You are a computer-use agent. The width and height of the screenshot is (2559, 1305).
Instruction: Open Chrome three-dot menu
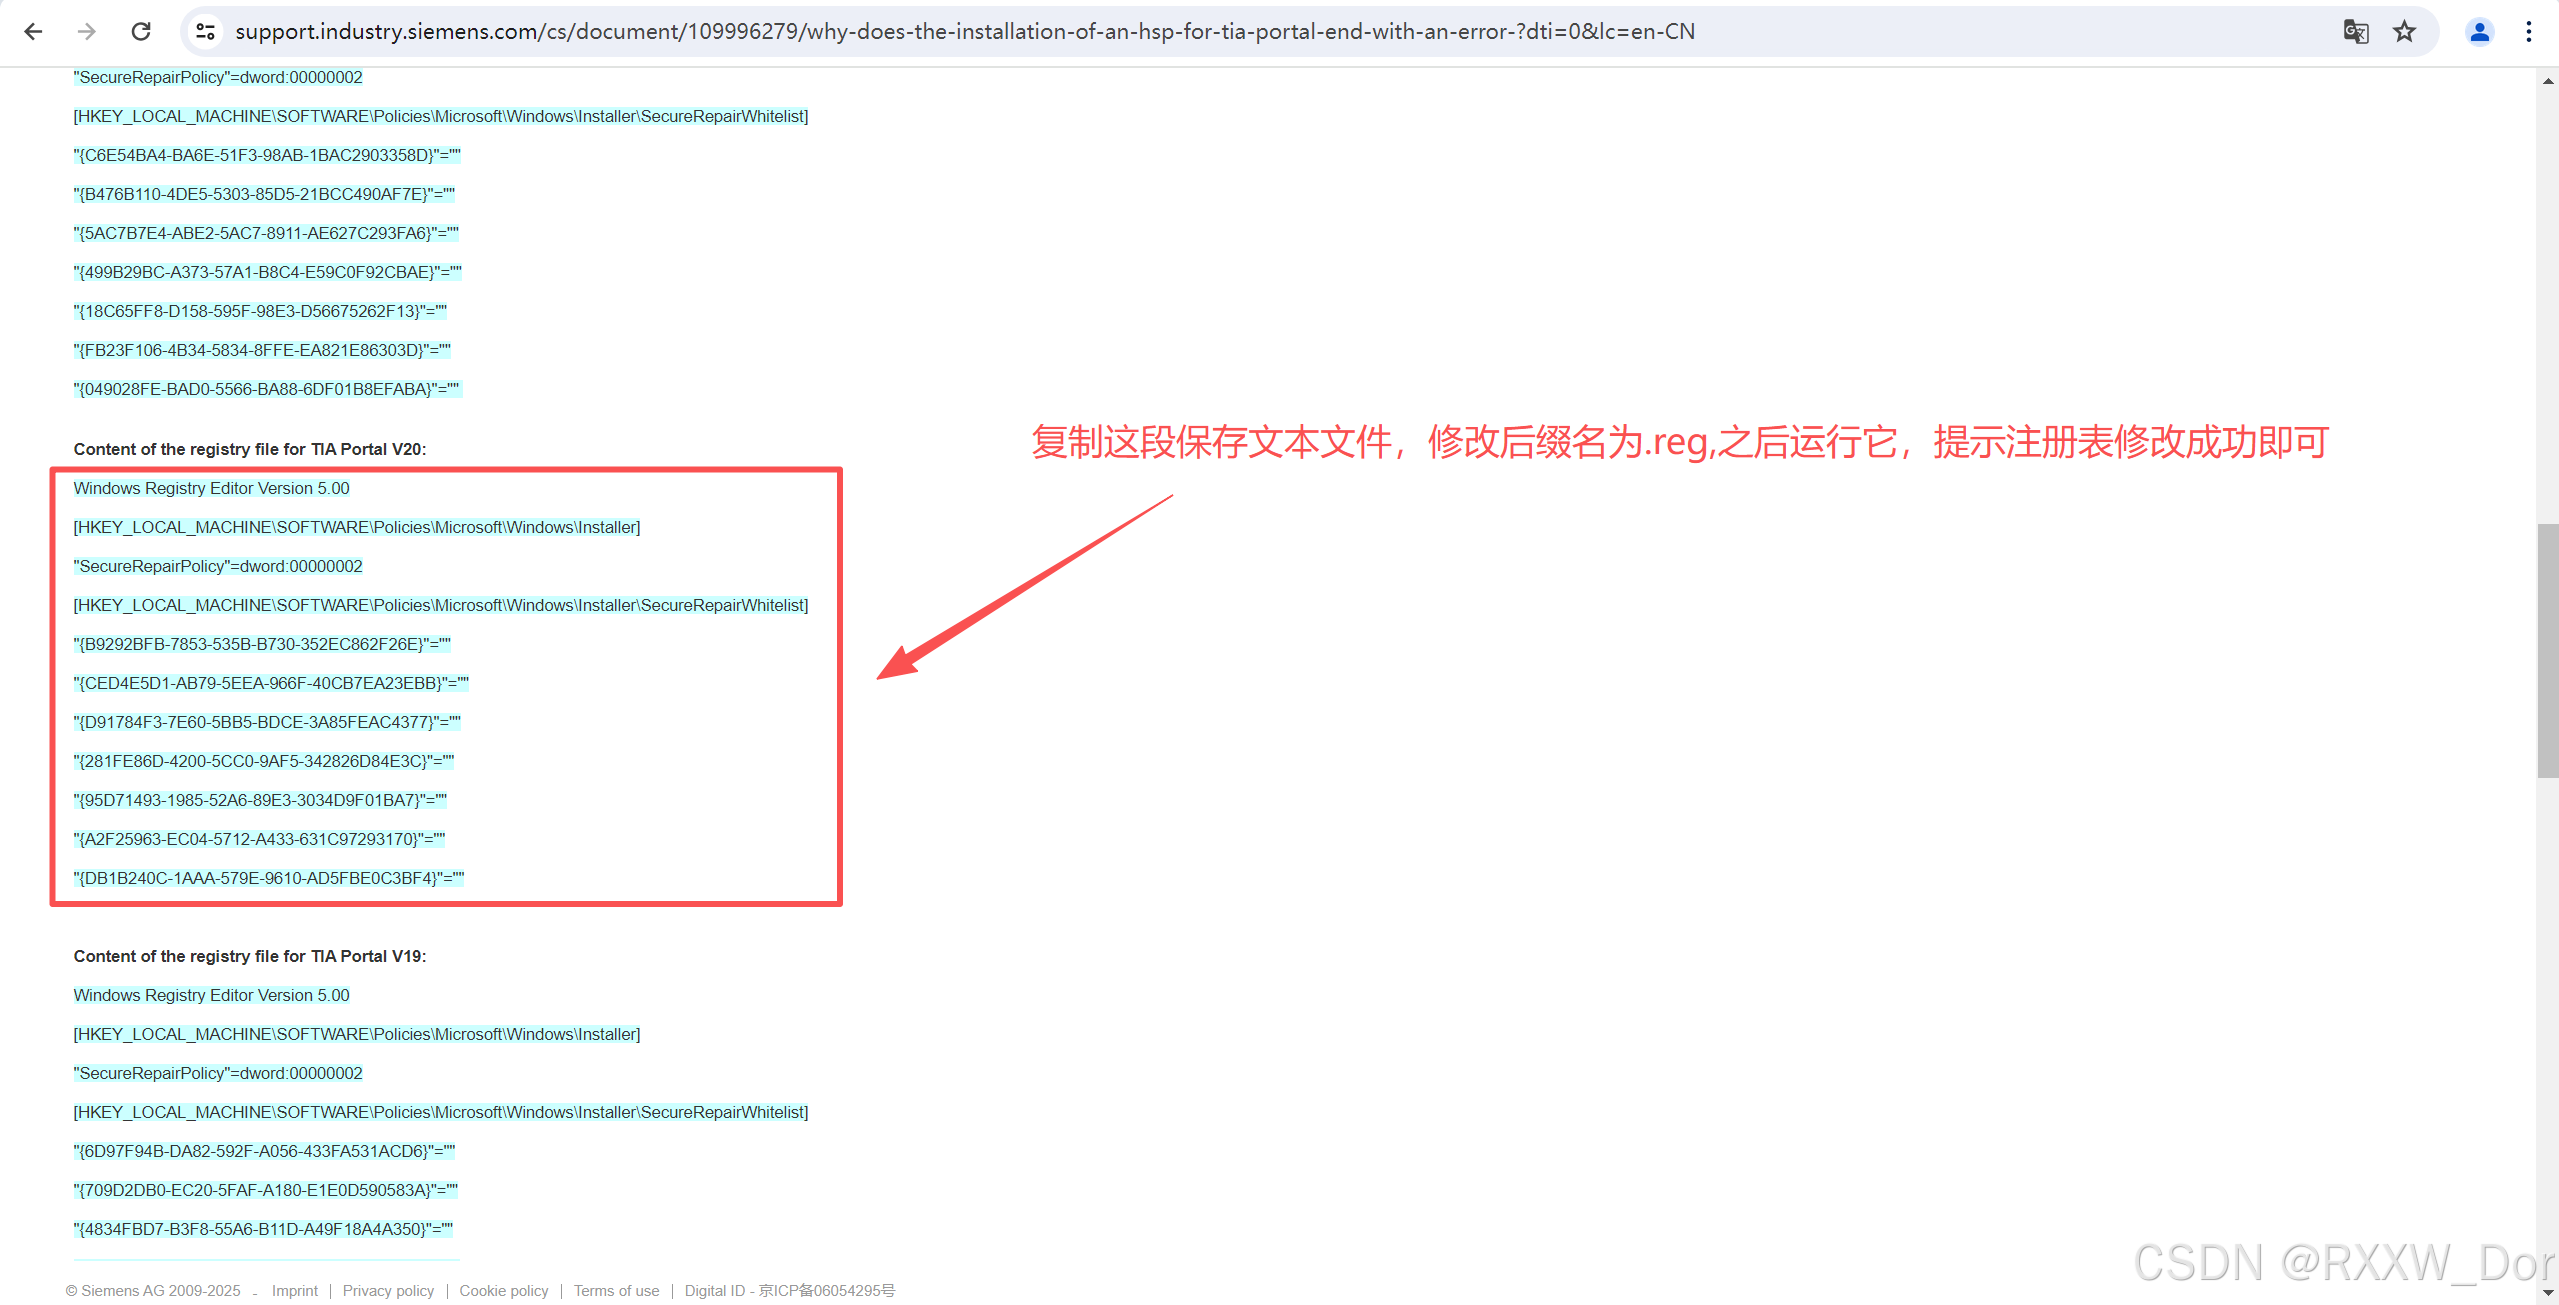2529,32
